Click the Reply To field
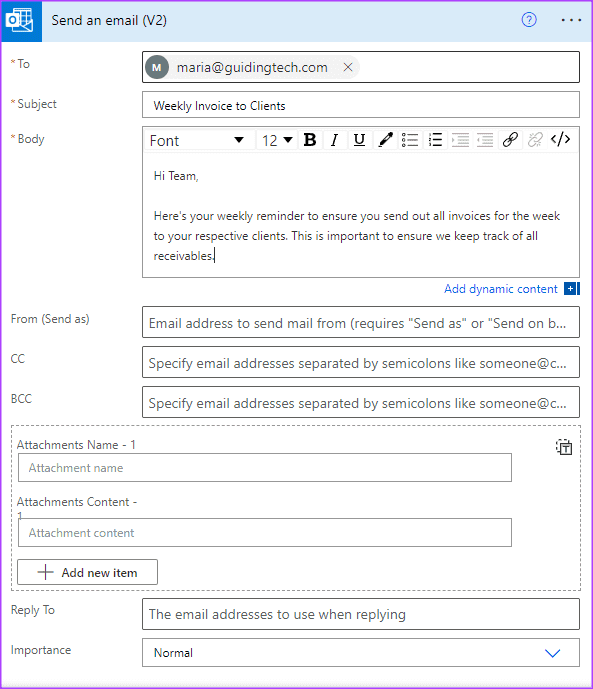Screen dimensions: 593x689 tap(361, 614)
